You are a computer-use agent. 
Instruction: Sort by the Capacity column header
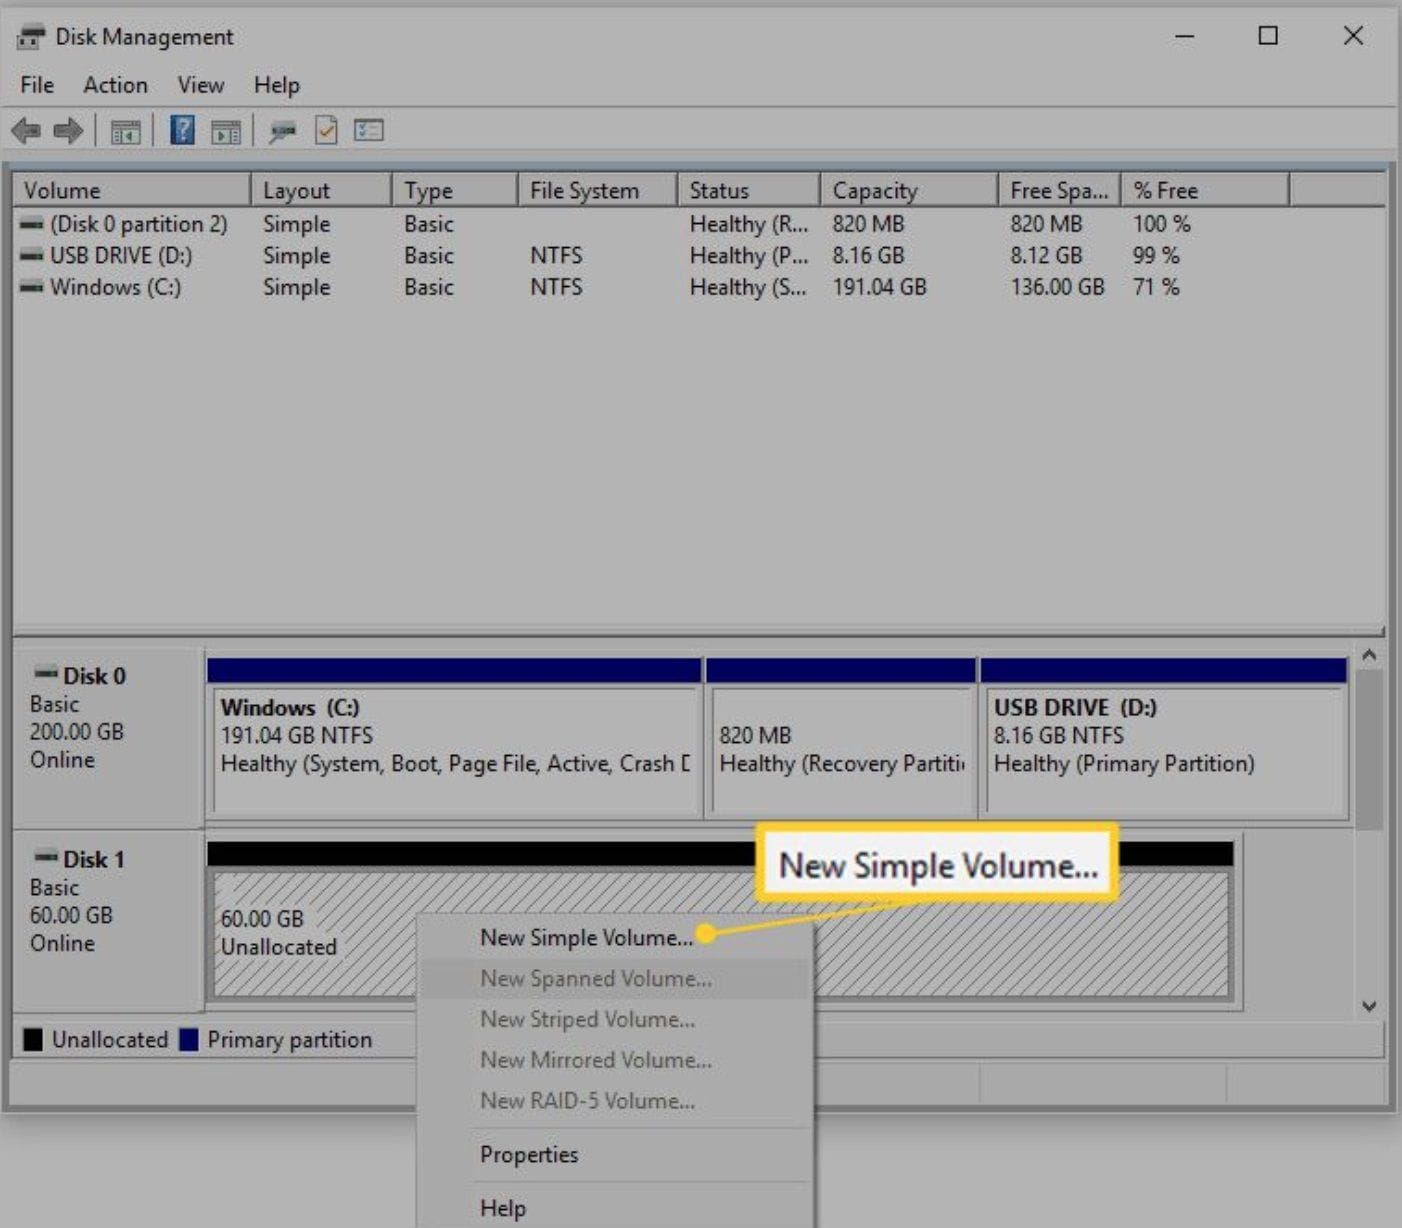click(908, 190)
